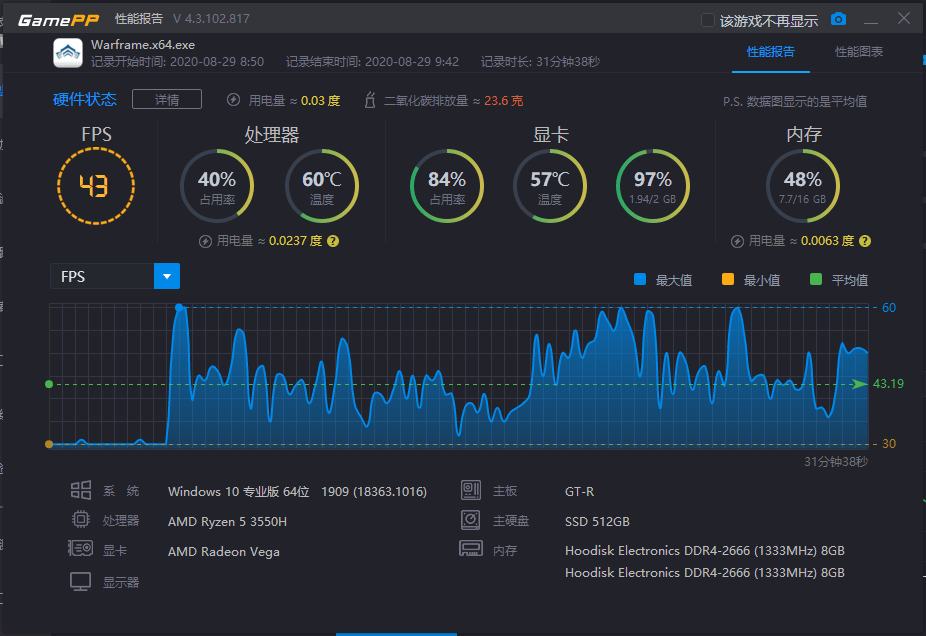Click the AMD Ryzen 5 3550H text
Screen dimensions: 926x636
(x=227, y=521)
